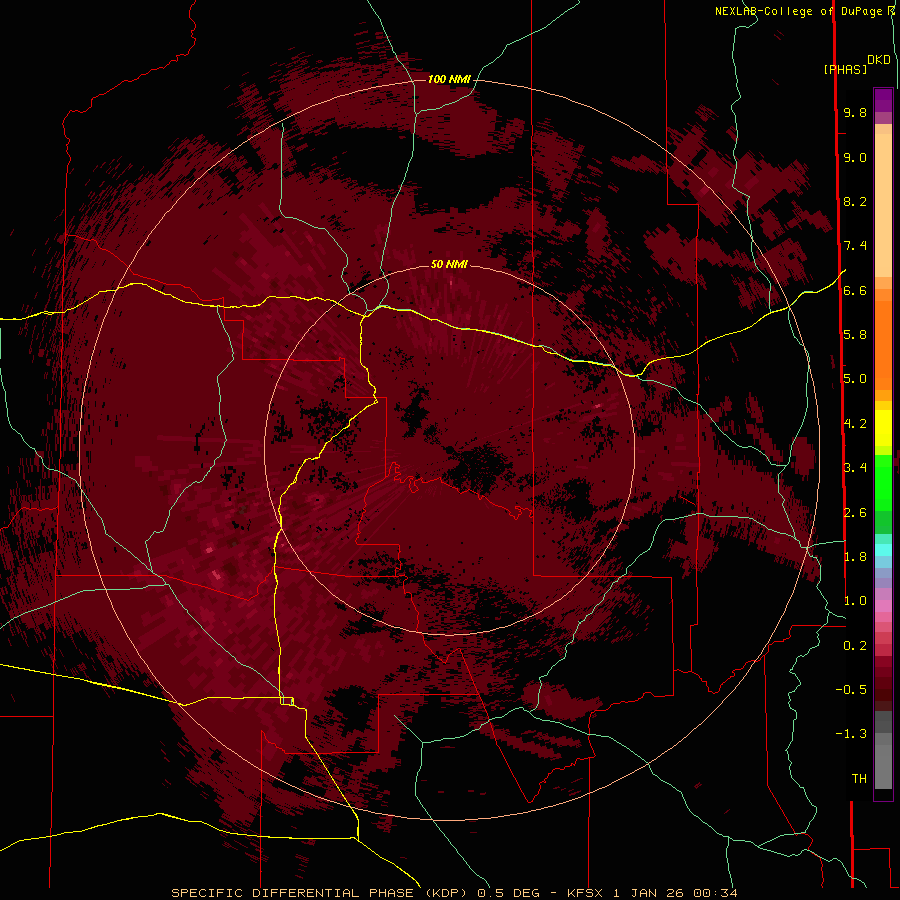Click the 0.2 color scale value

click(x=855, y=646)
